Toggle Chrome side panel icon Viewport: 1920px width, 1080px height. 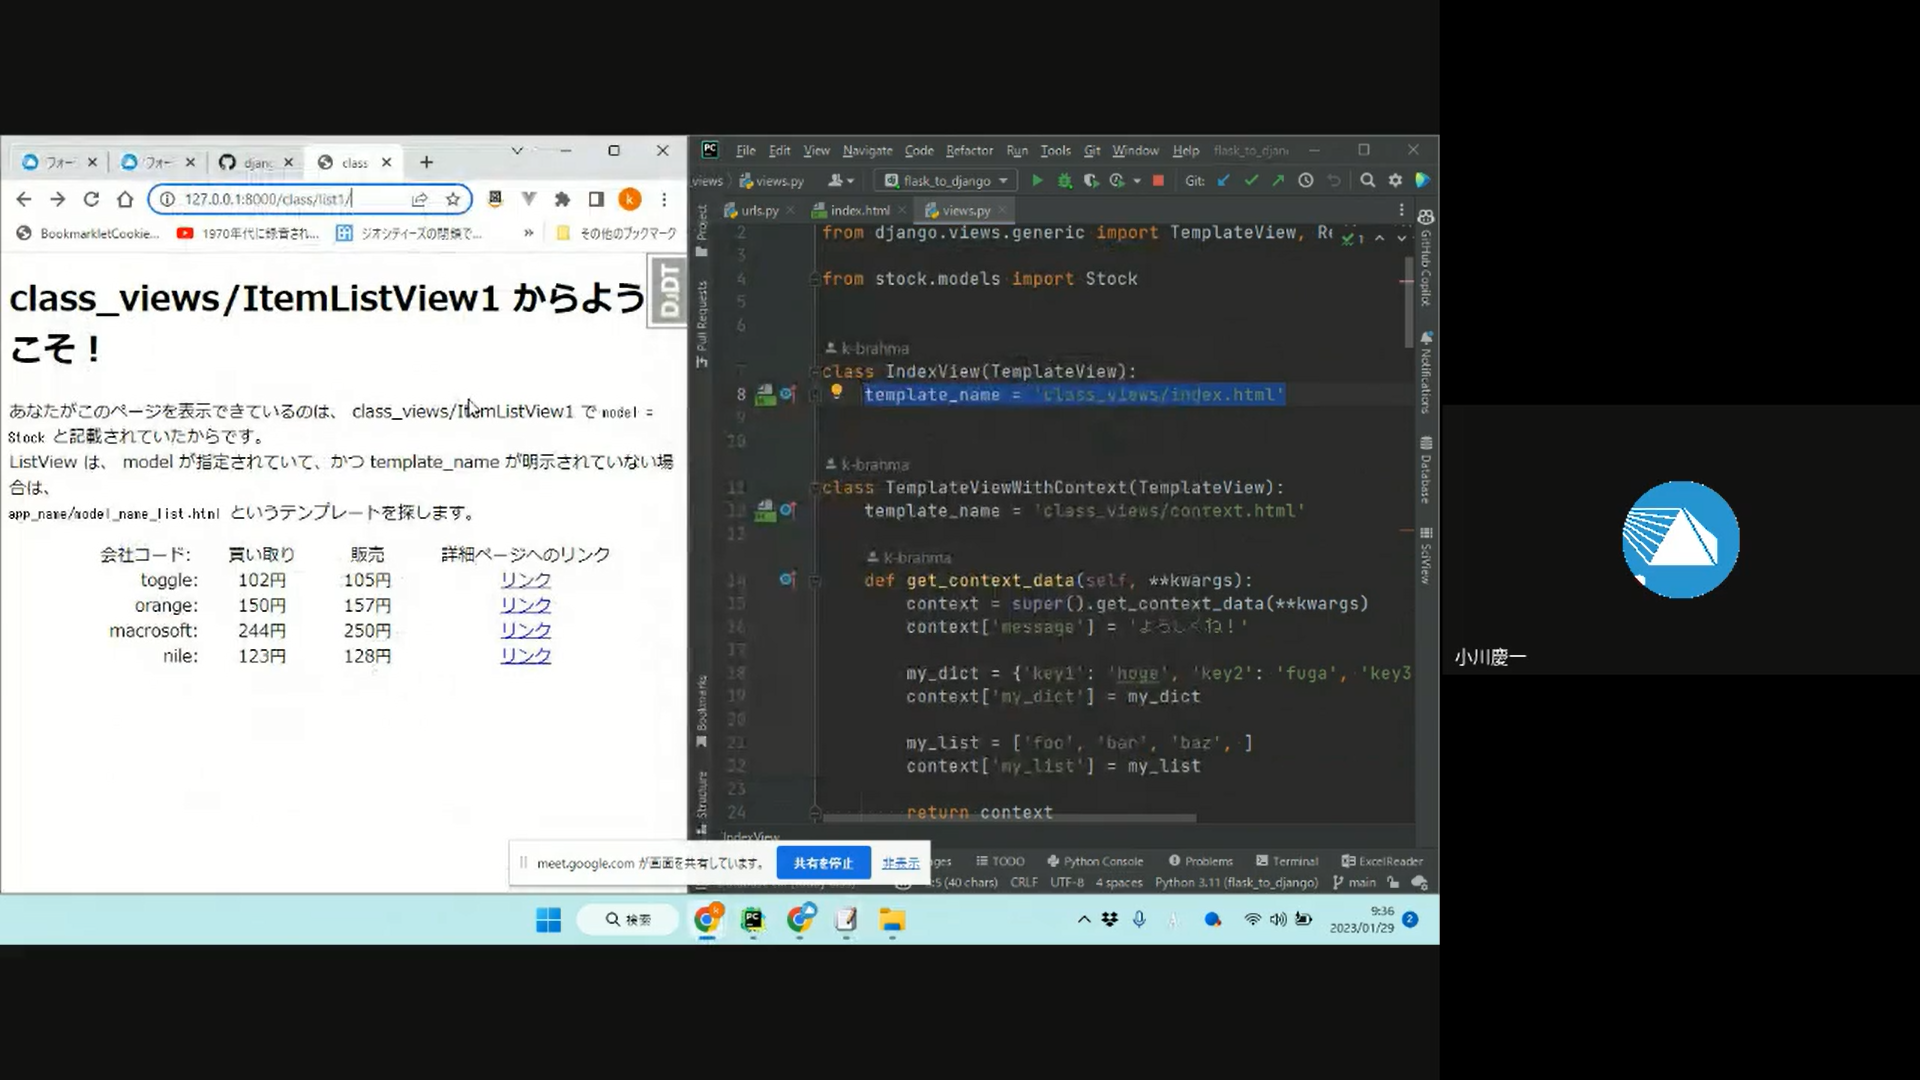click(596, 199)
